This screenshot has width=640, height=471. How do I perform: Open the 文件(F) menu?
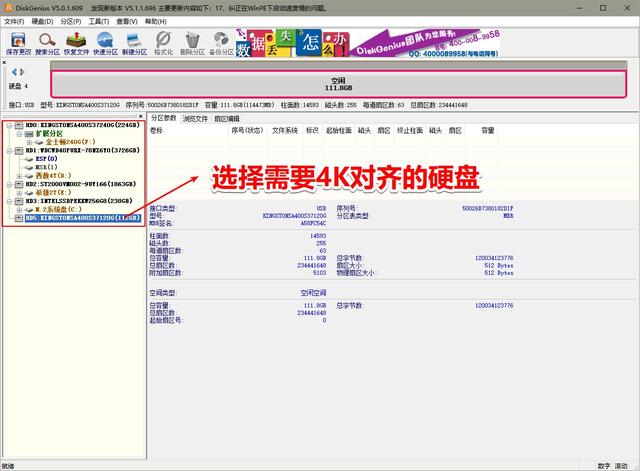[14, 21]
